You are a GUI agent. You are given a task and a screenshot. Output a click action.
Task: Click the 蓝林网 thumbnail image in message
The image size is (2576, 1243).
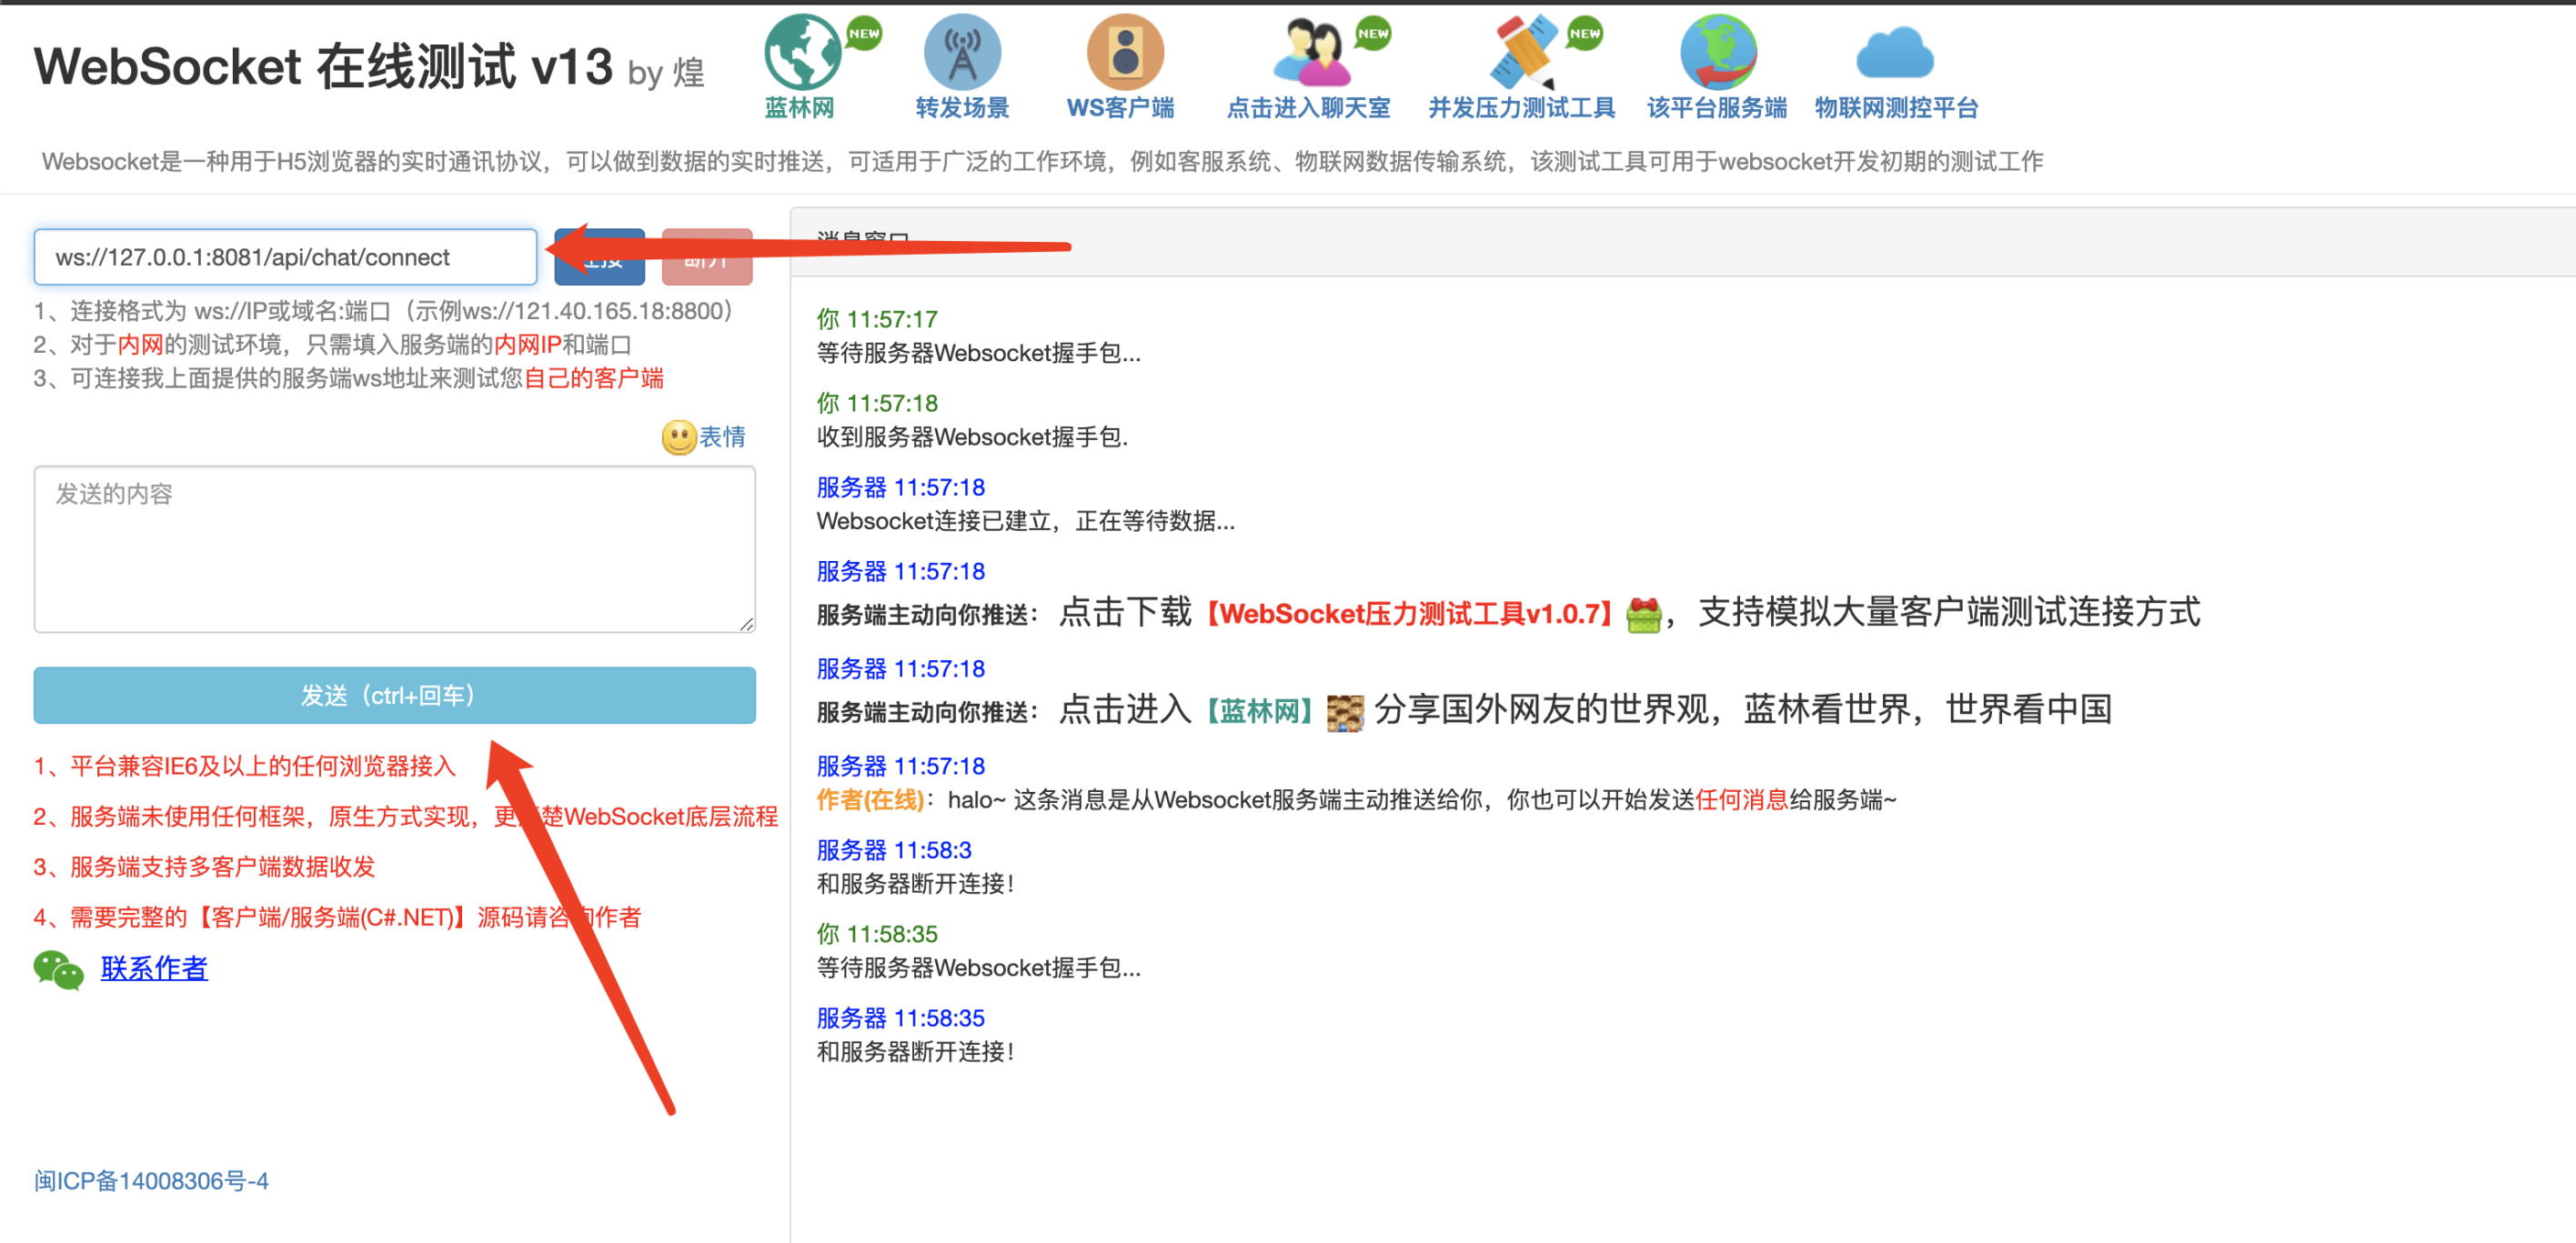tap(1344, 712)
